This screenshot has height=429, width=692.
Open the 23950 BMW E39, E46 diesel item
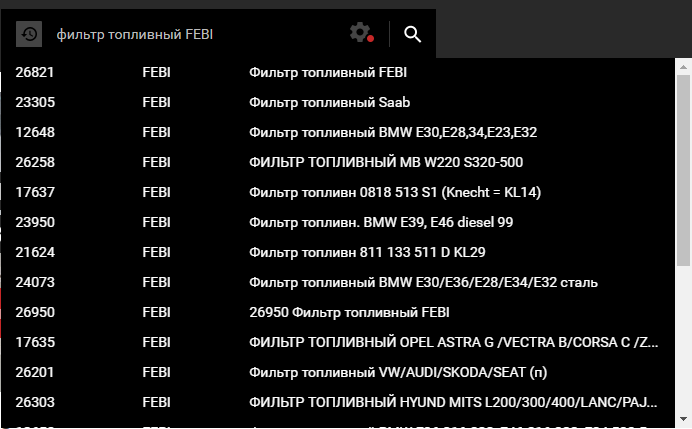tap(338, 222)
